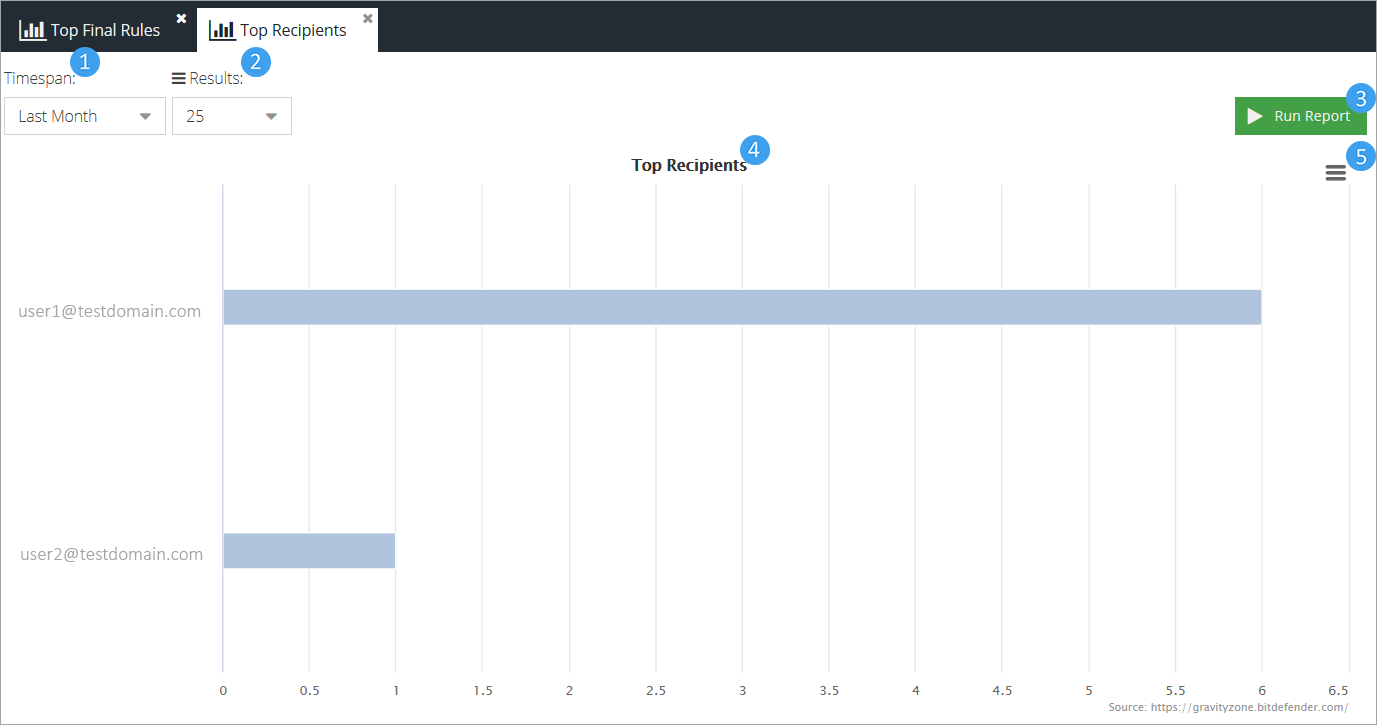This screenshot has height=725, width=1377.
Task: Click the user2@testdomain.com bar in chart
Action: tap(309, 551)
